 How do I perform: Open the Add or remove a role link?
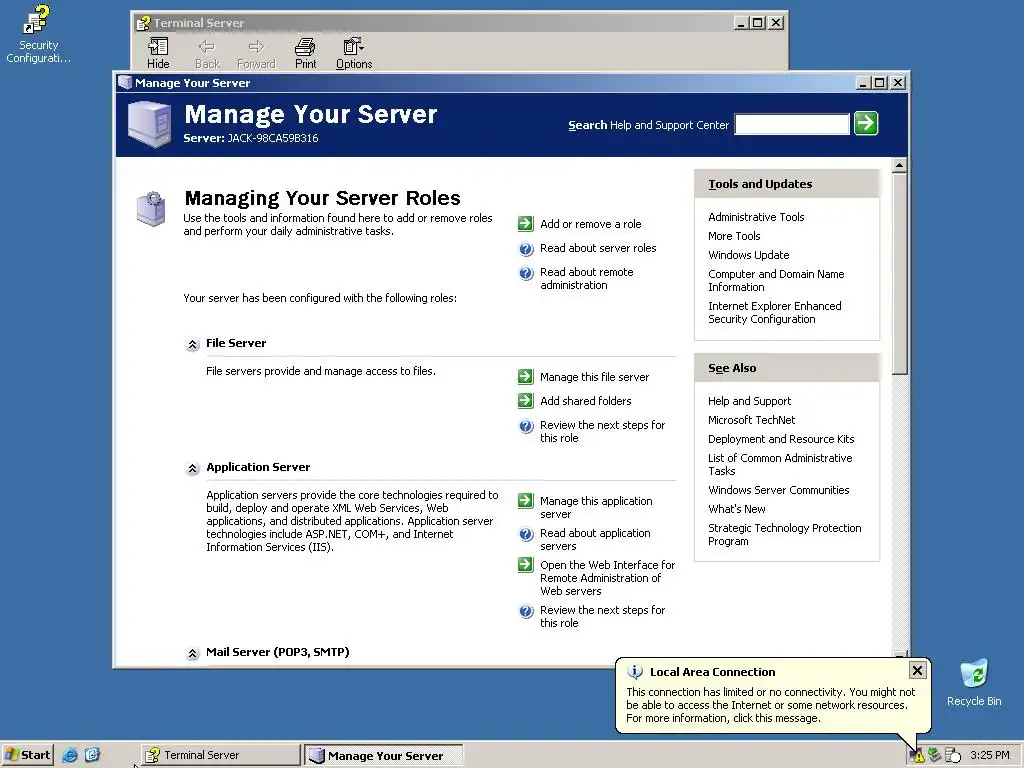click(590, 224)
